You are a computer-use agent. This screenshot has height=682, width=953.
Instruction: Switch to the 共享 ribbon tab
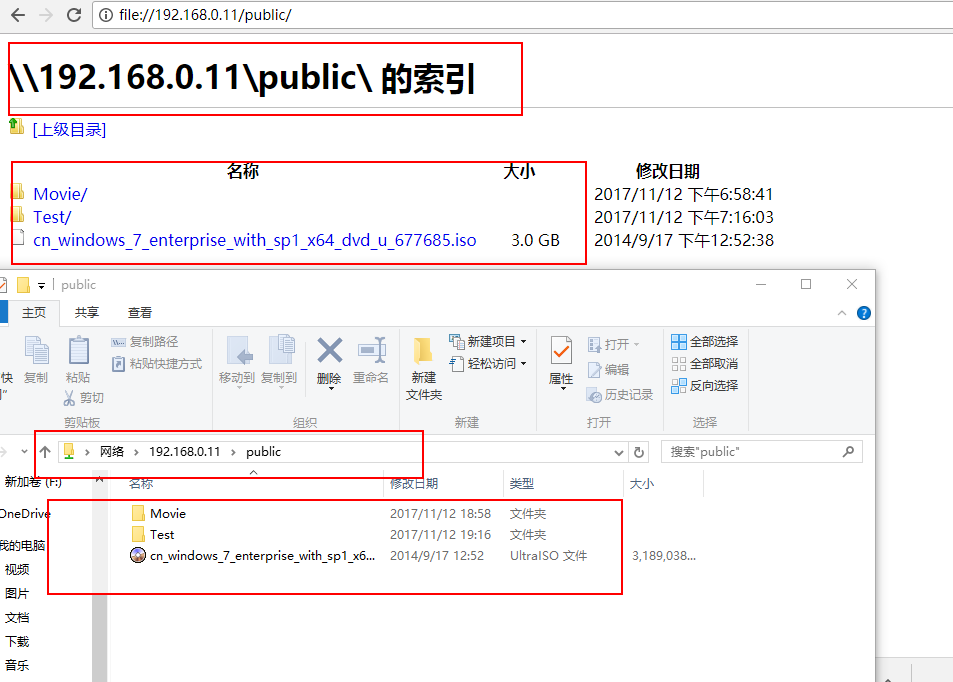87,312
